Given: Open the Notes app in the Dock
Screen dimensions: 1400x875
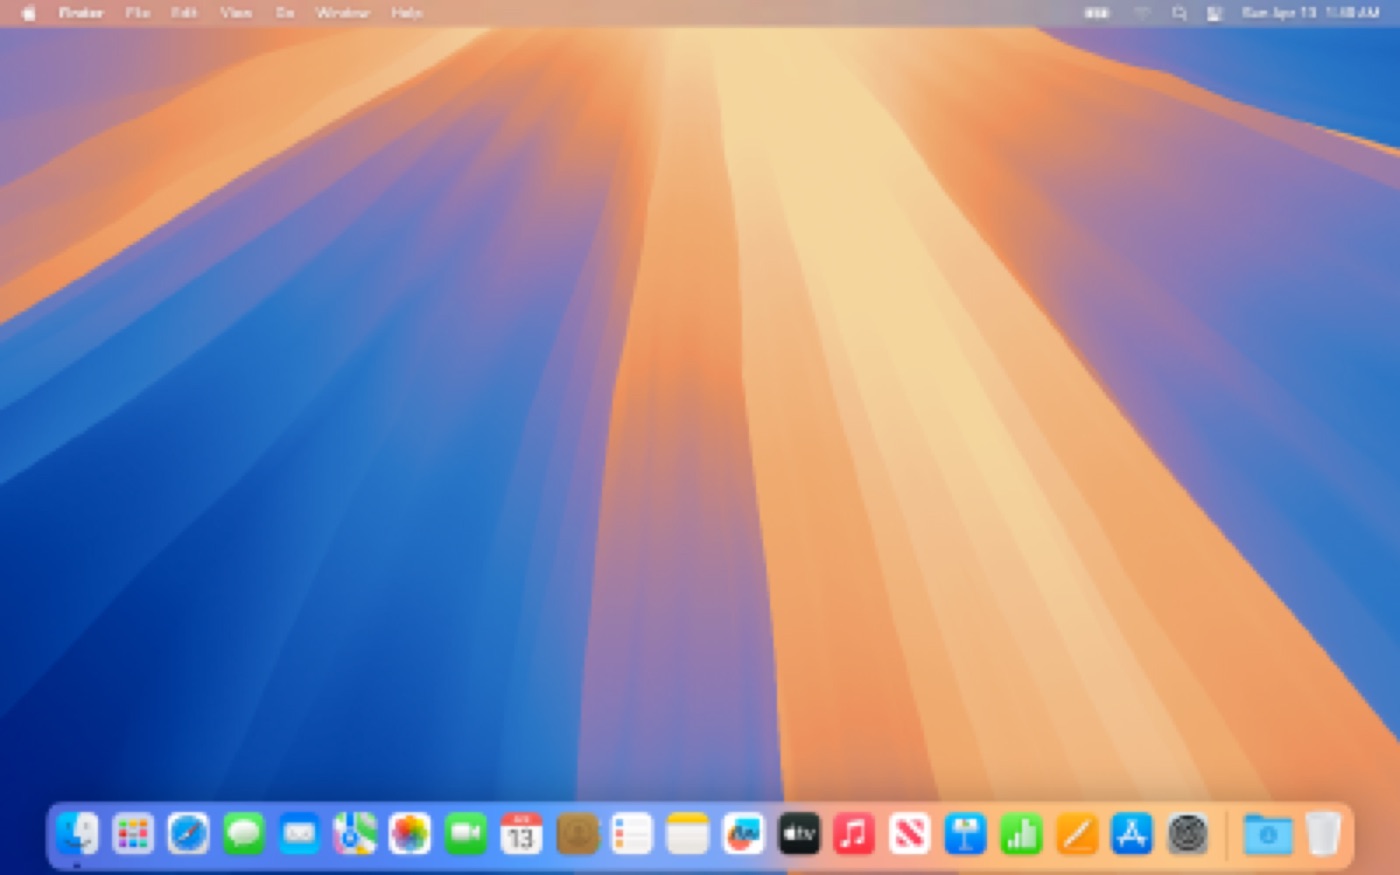Looking at the screenshot, I should pyautogui.click(x=688, y=833).
